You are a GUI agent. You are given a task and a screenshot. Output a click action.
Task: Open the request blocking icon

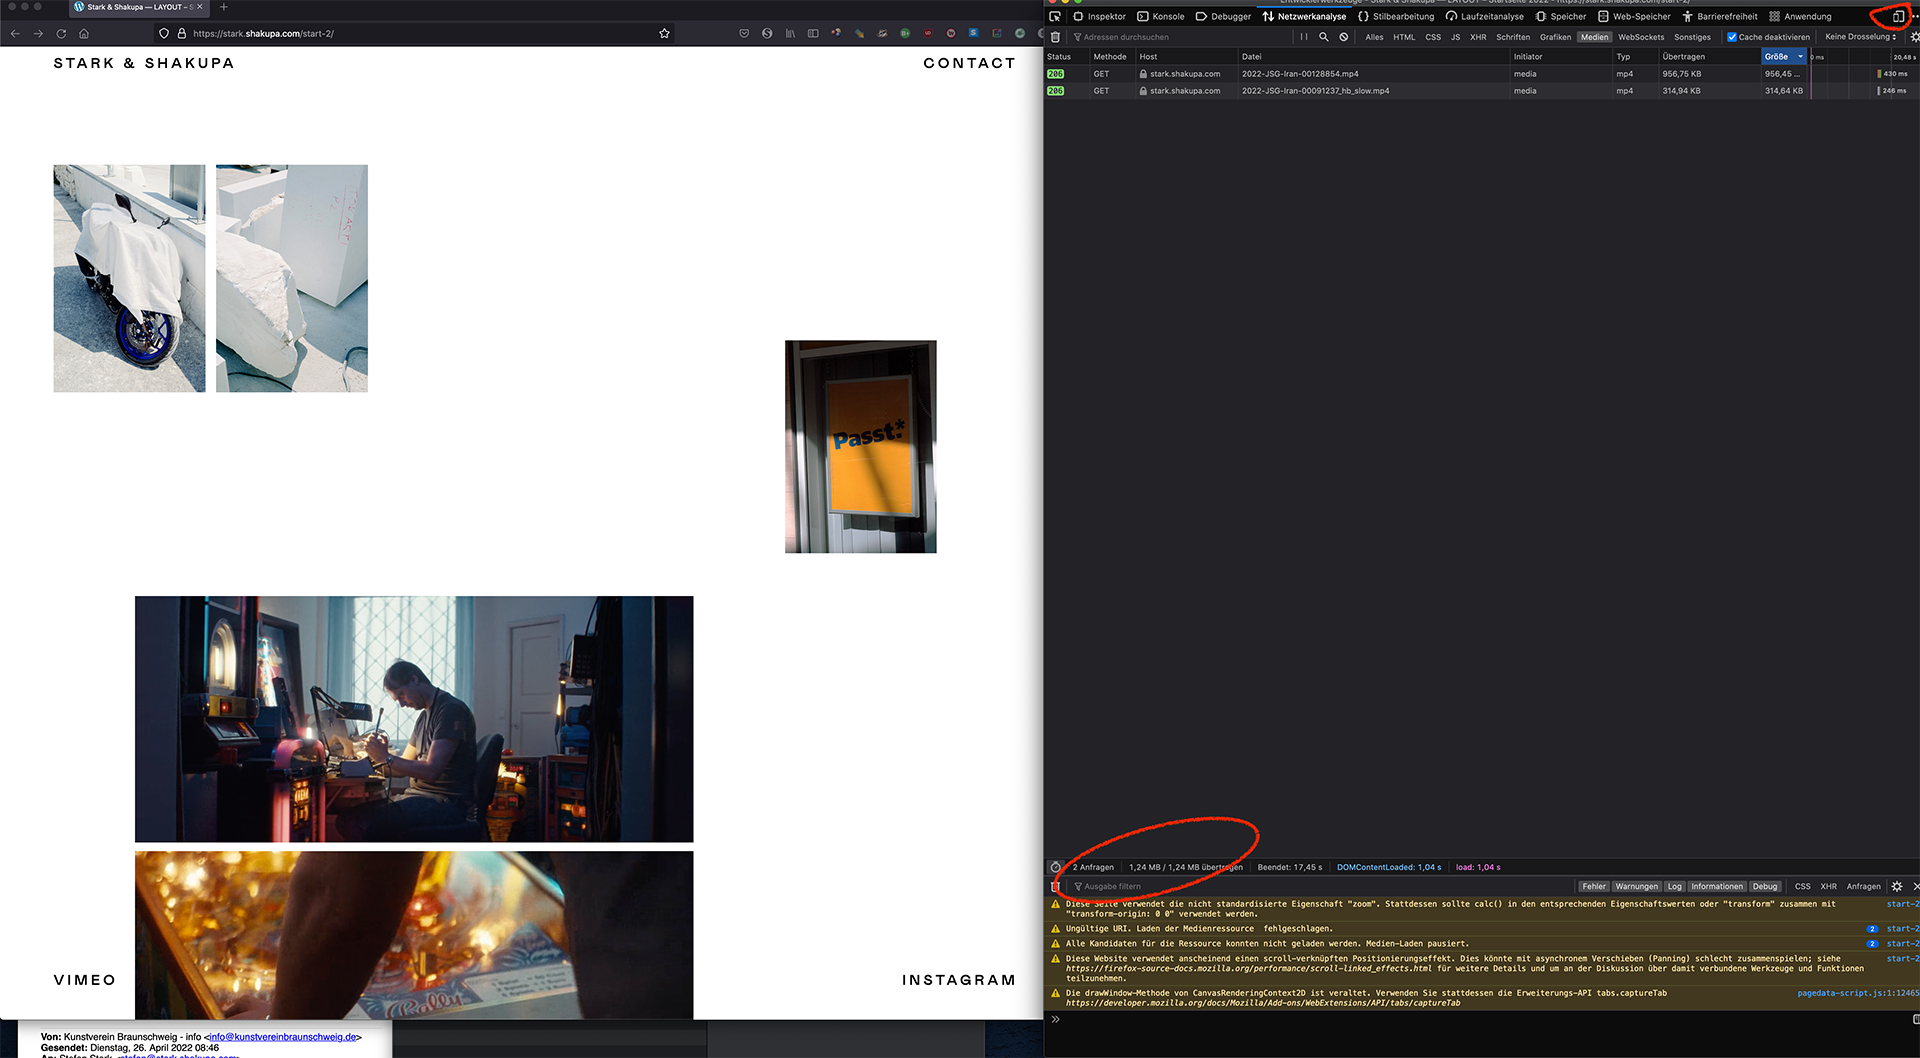[1344, 37]
